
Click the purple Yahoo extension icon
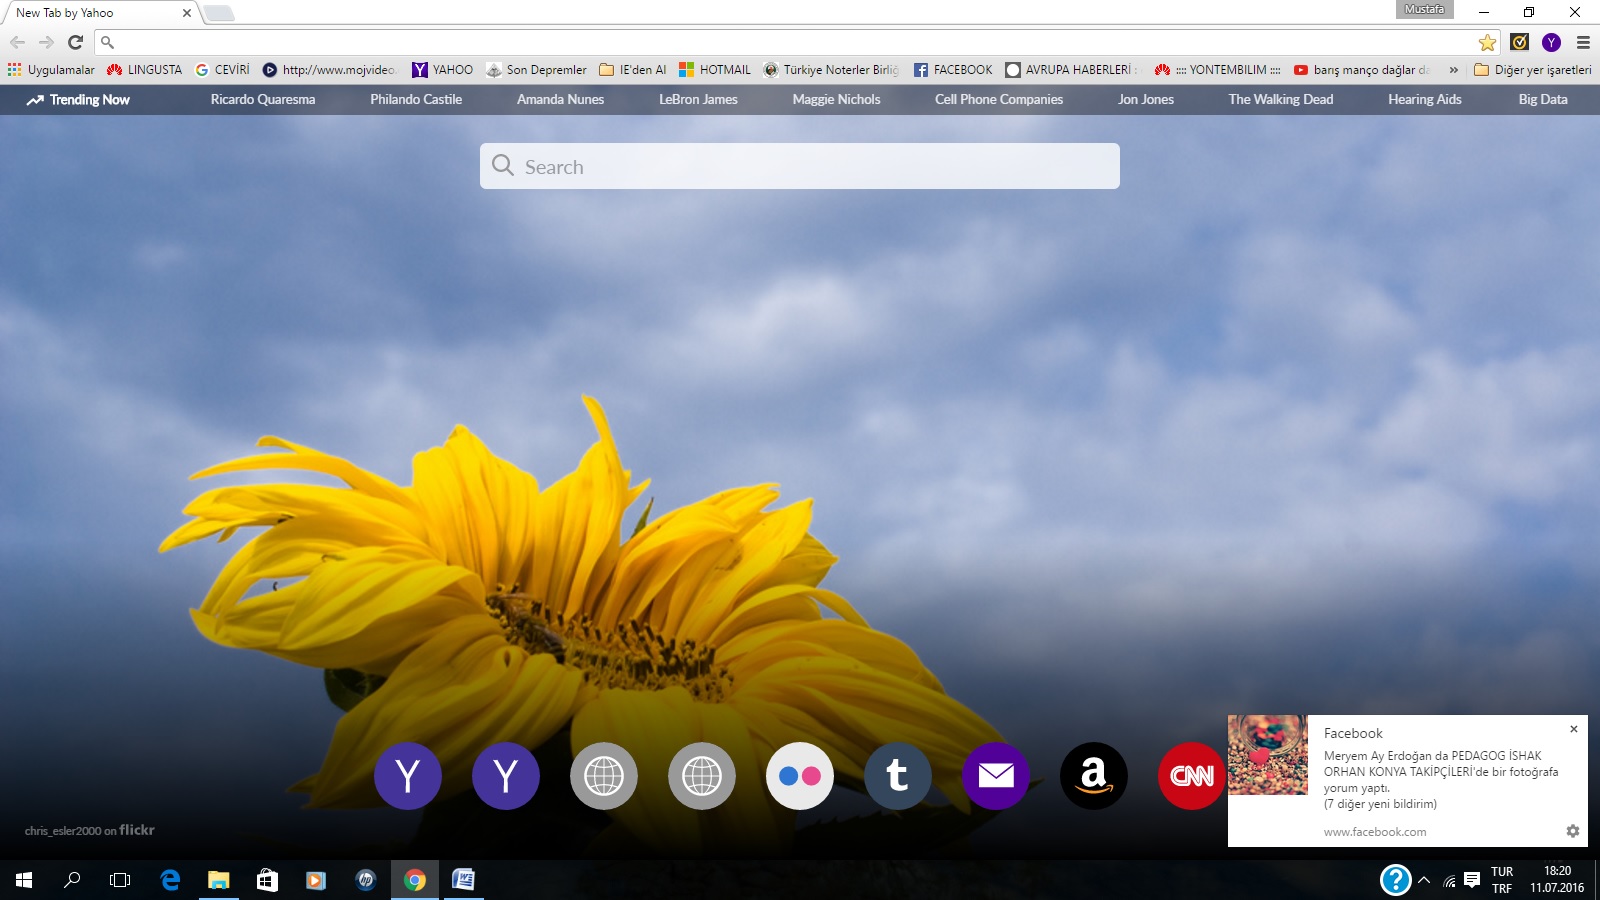[x=1551, y=42]
